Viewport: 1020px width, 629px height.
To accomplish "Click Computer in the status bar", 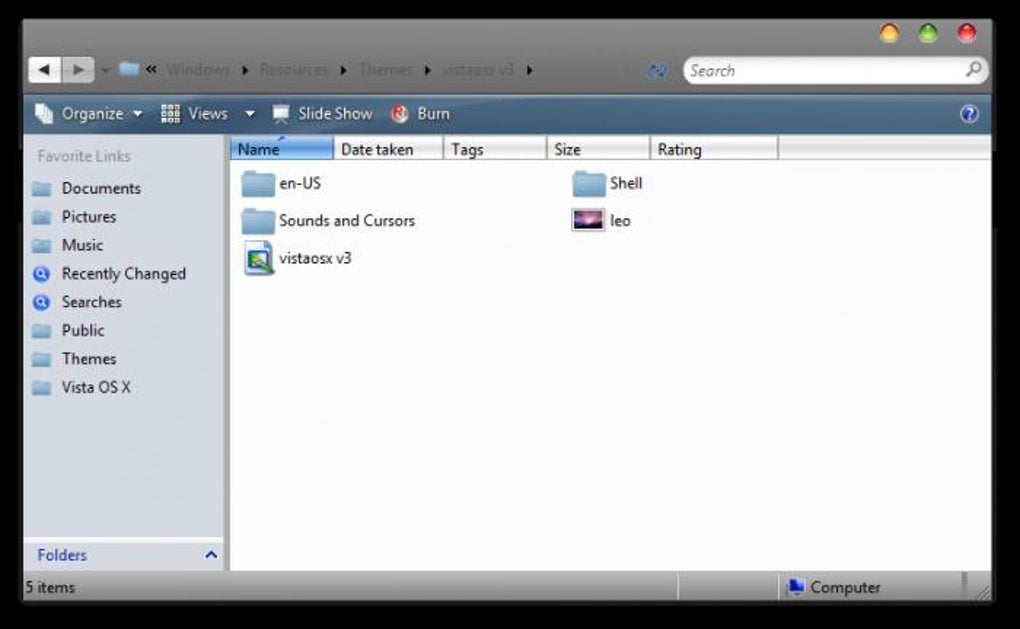I will 834,587.
